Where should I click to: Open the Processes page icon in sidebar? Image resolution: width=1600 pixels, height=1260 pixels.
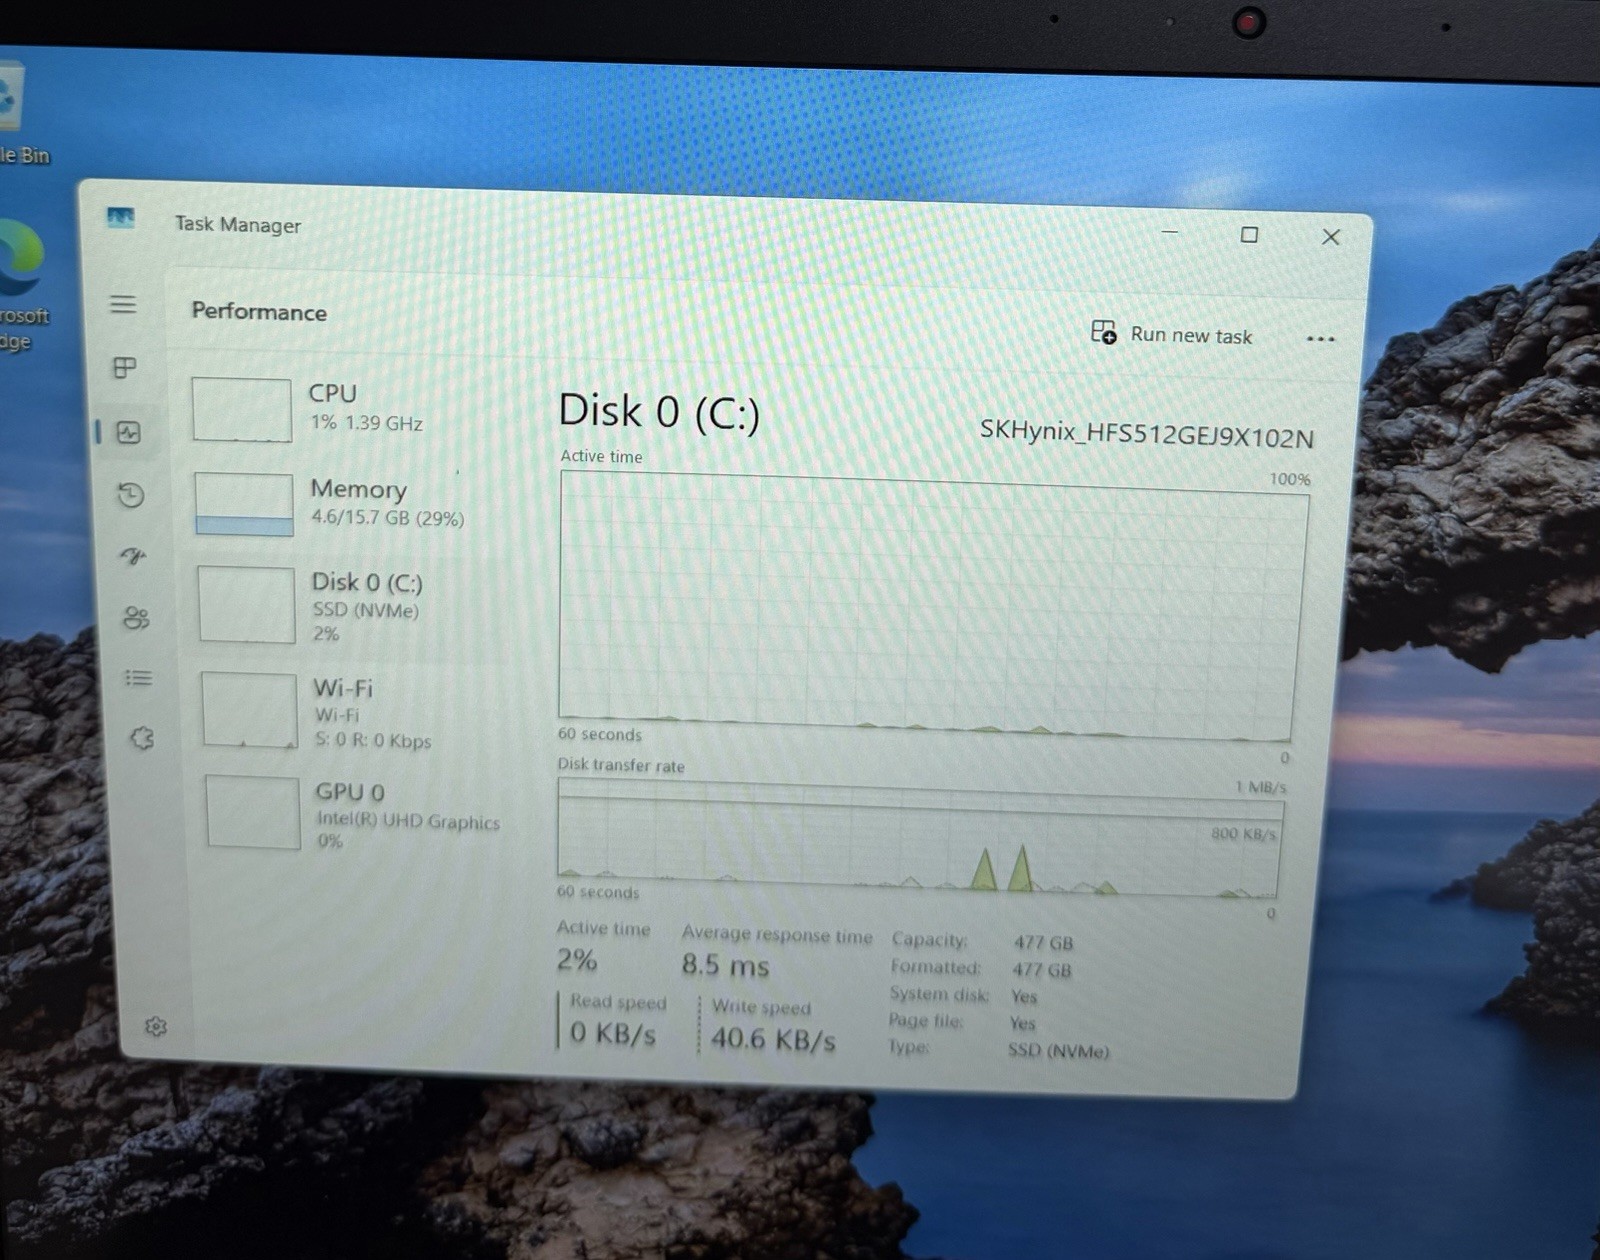point(125,368)
